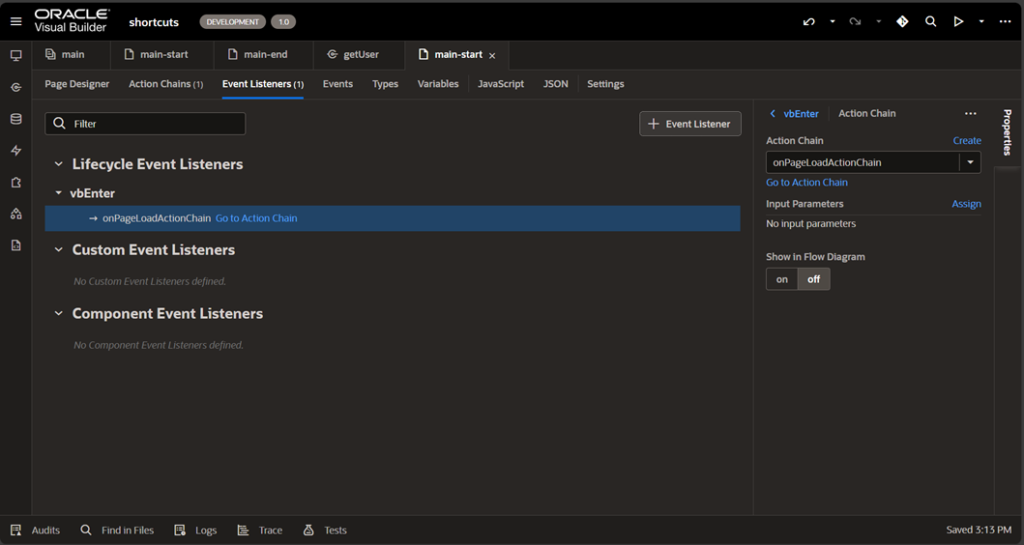Open Audits in the bottom bar

click(x=35, y=530)
